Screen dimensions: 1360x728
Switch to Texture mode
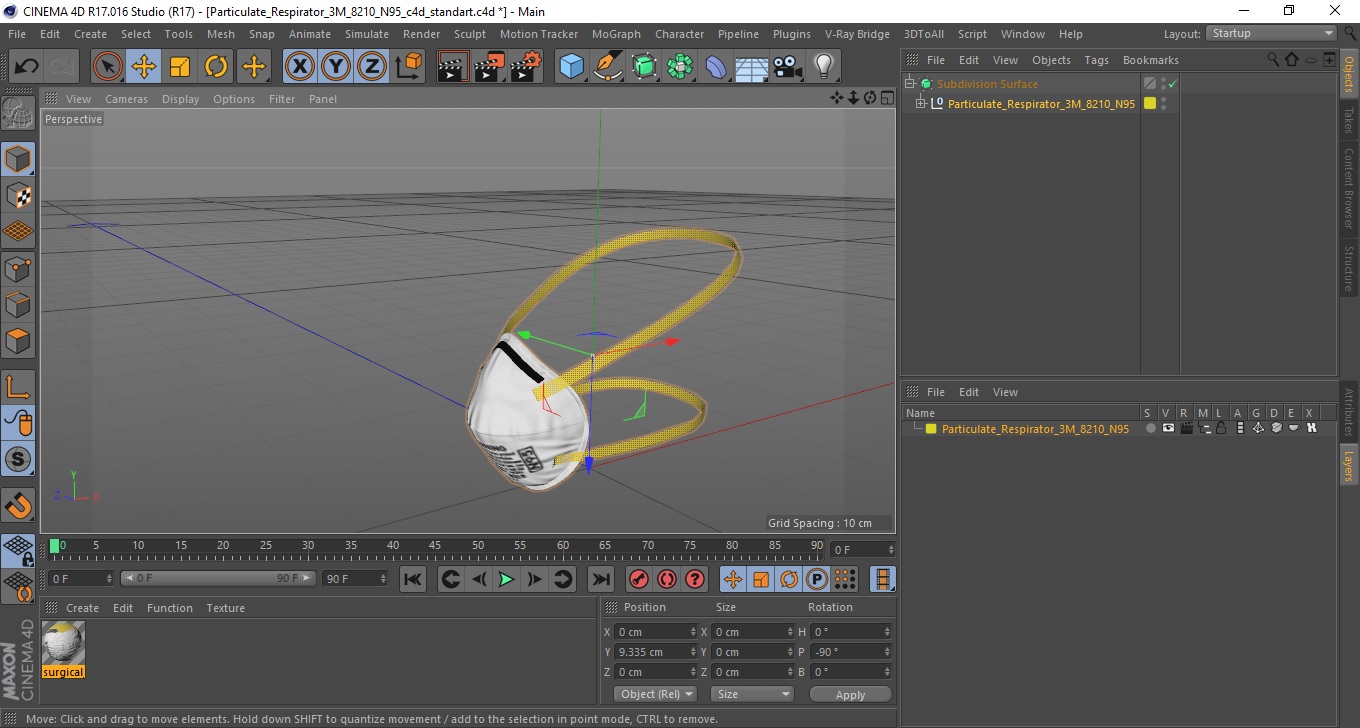pos(18,195)
